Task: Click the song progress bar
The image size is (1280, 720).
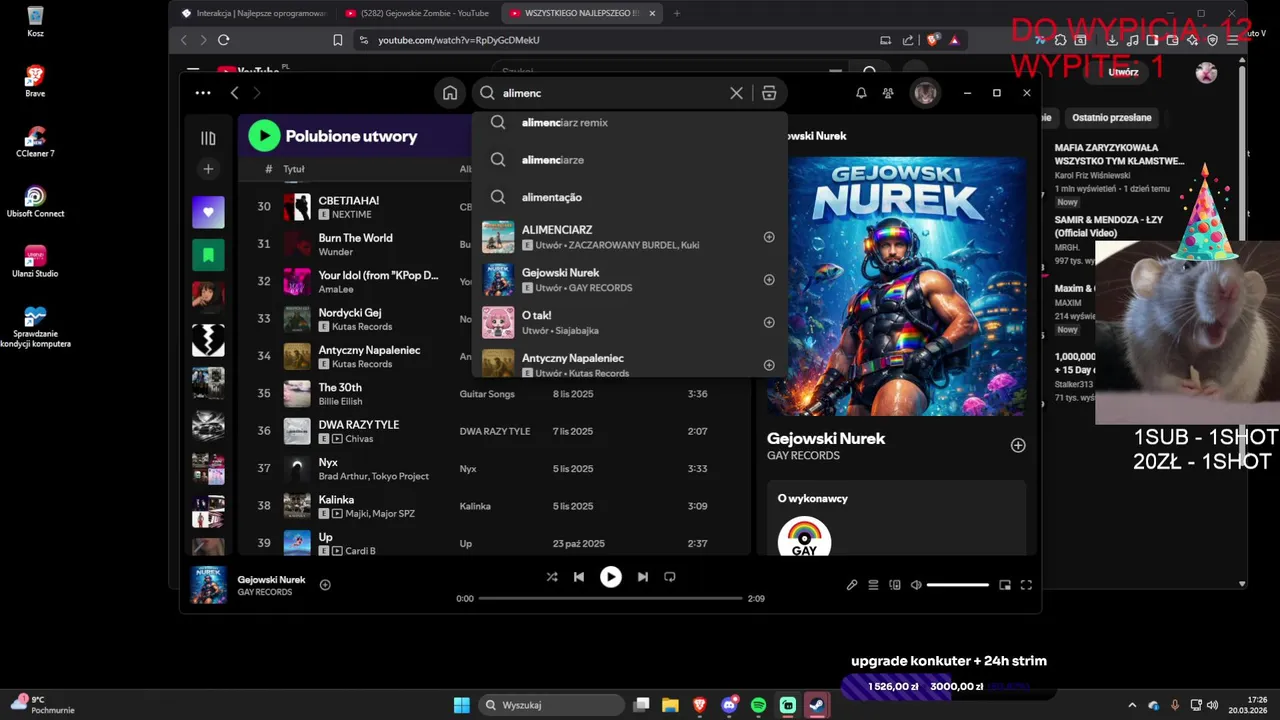Action: click(x=610, y=598)
